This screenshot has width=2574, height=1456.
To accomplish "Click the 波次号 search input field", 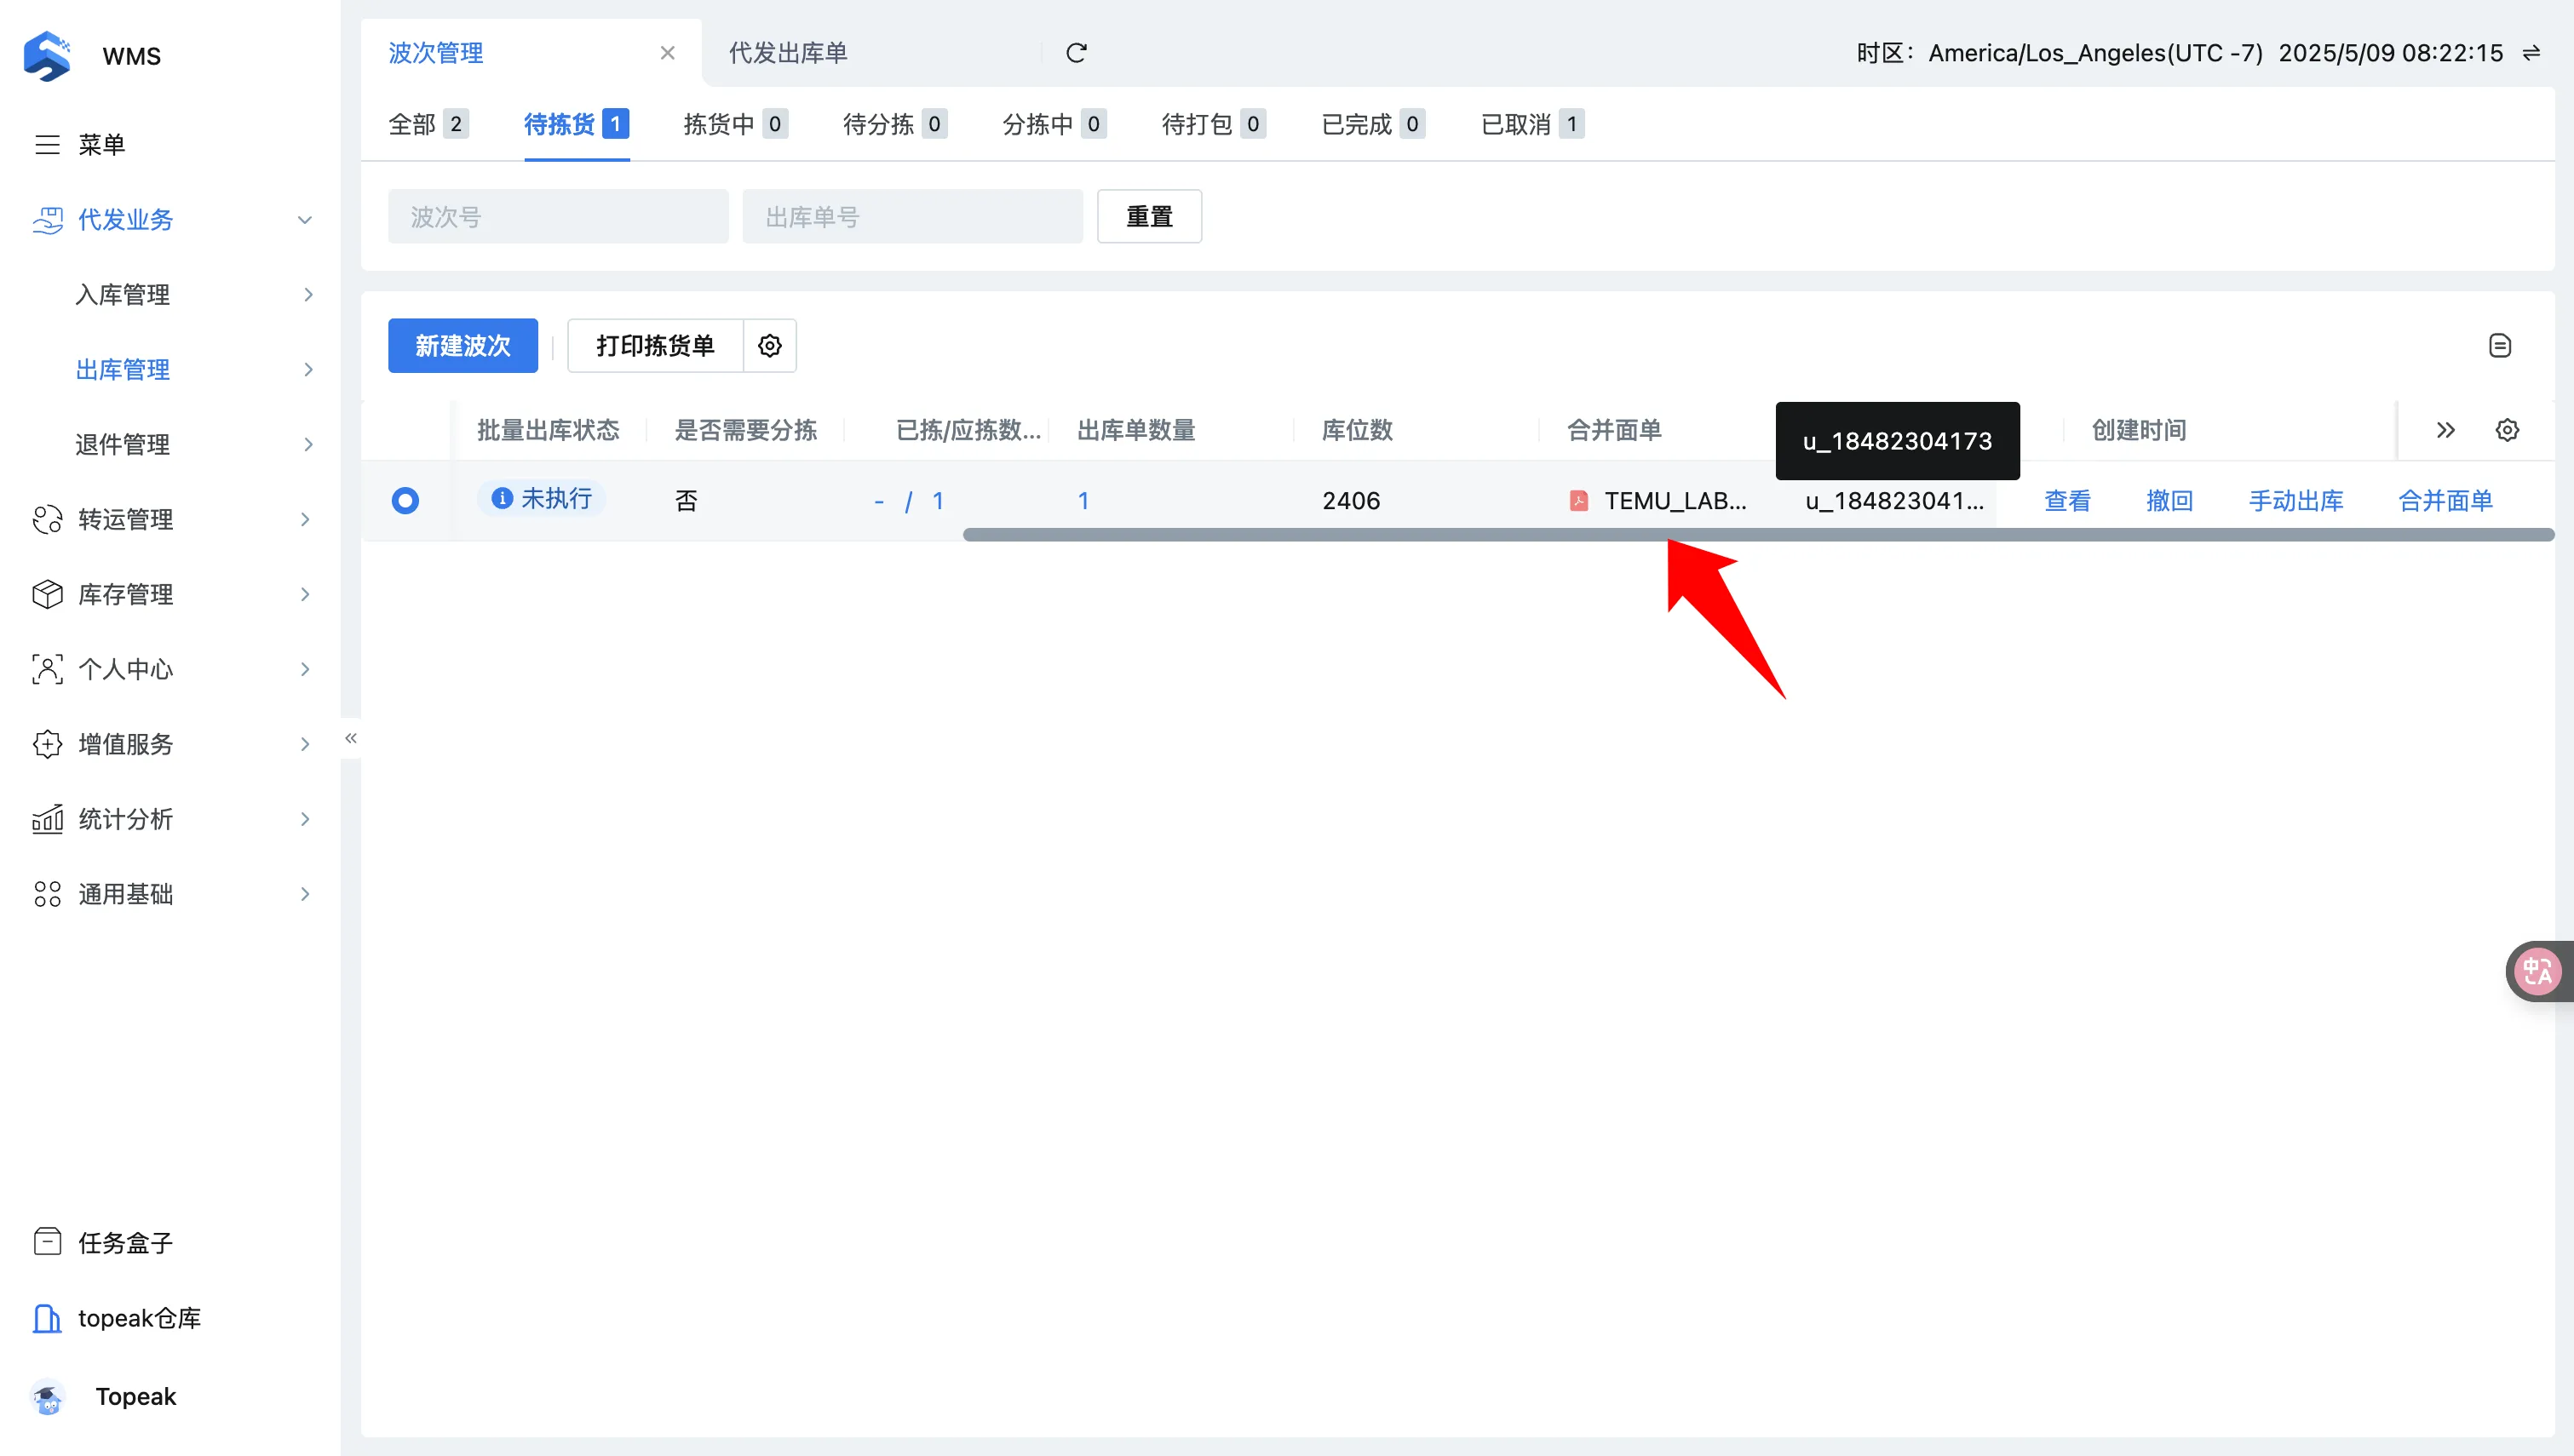I will tap(557, 217).
